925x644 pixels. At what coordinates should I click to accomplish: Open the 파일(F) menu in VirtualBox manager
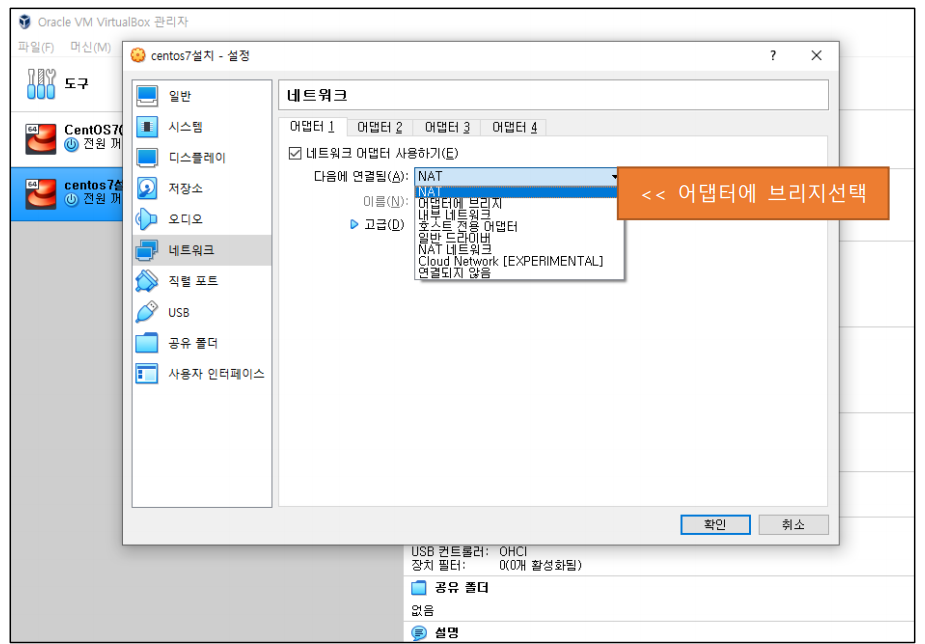[x=35, y=47]
